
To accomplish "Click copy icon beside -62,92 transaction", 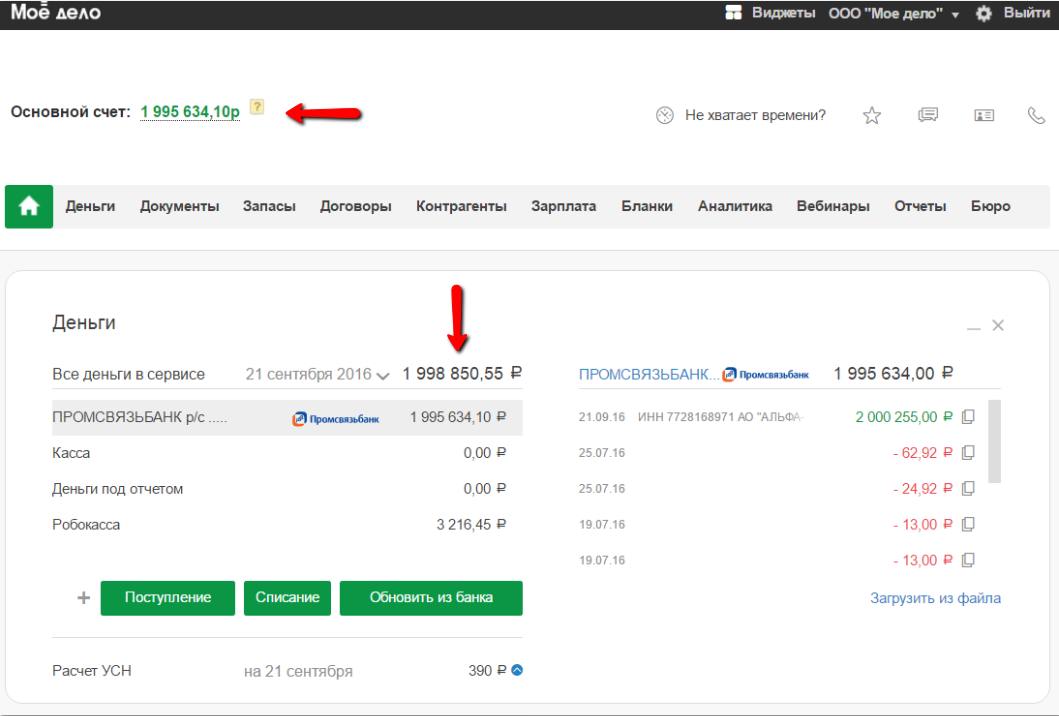I will pyautogui.click(x=968, y=453).
